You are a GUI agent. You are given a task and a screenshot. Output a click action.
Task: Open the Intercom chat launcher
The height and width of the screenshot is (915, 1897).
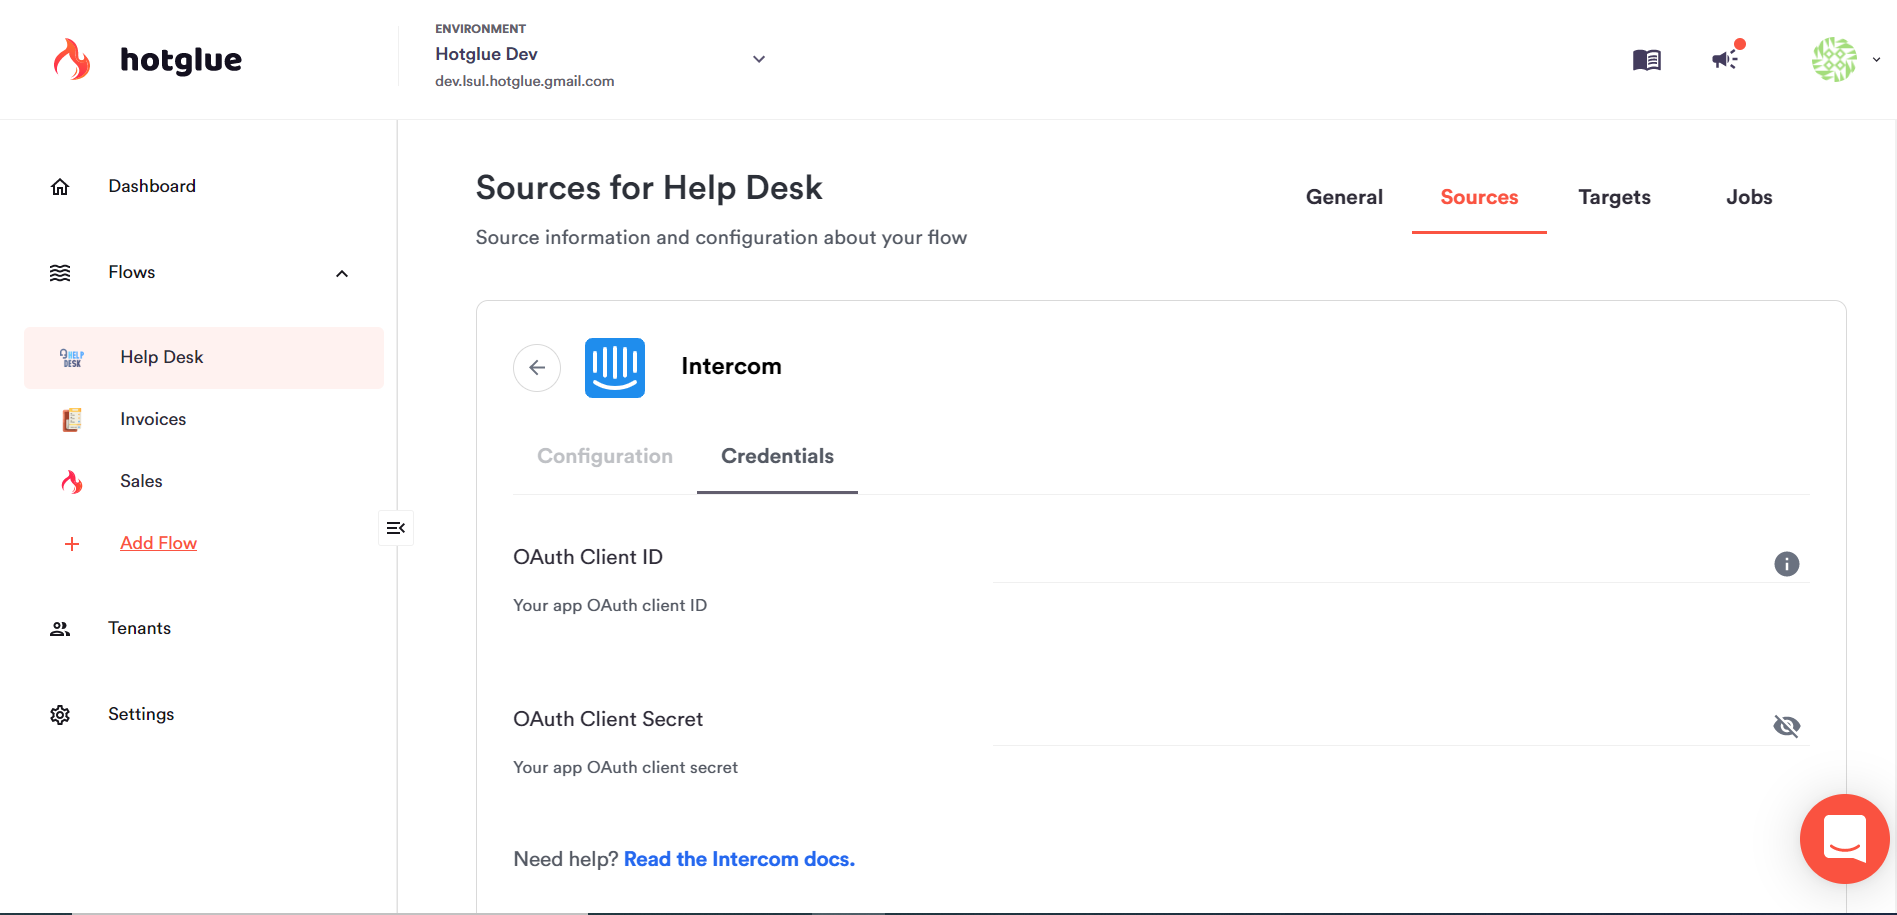tap(1845, 839)
